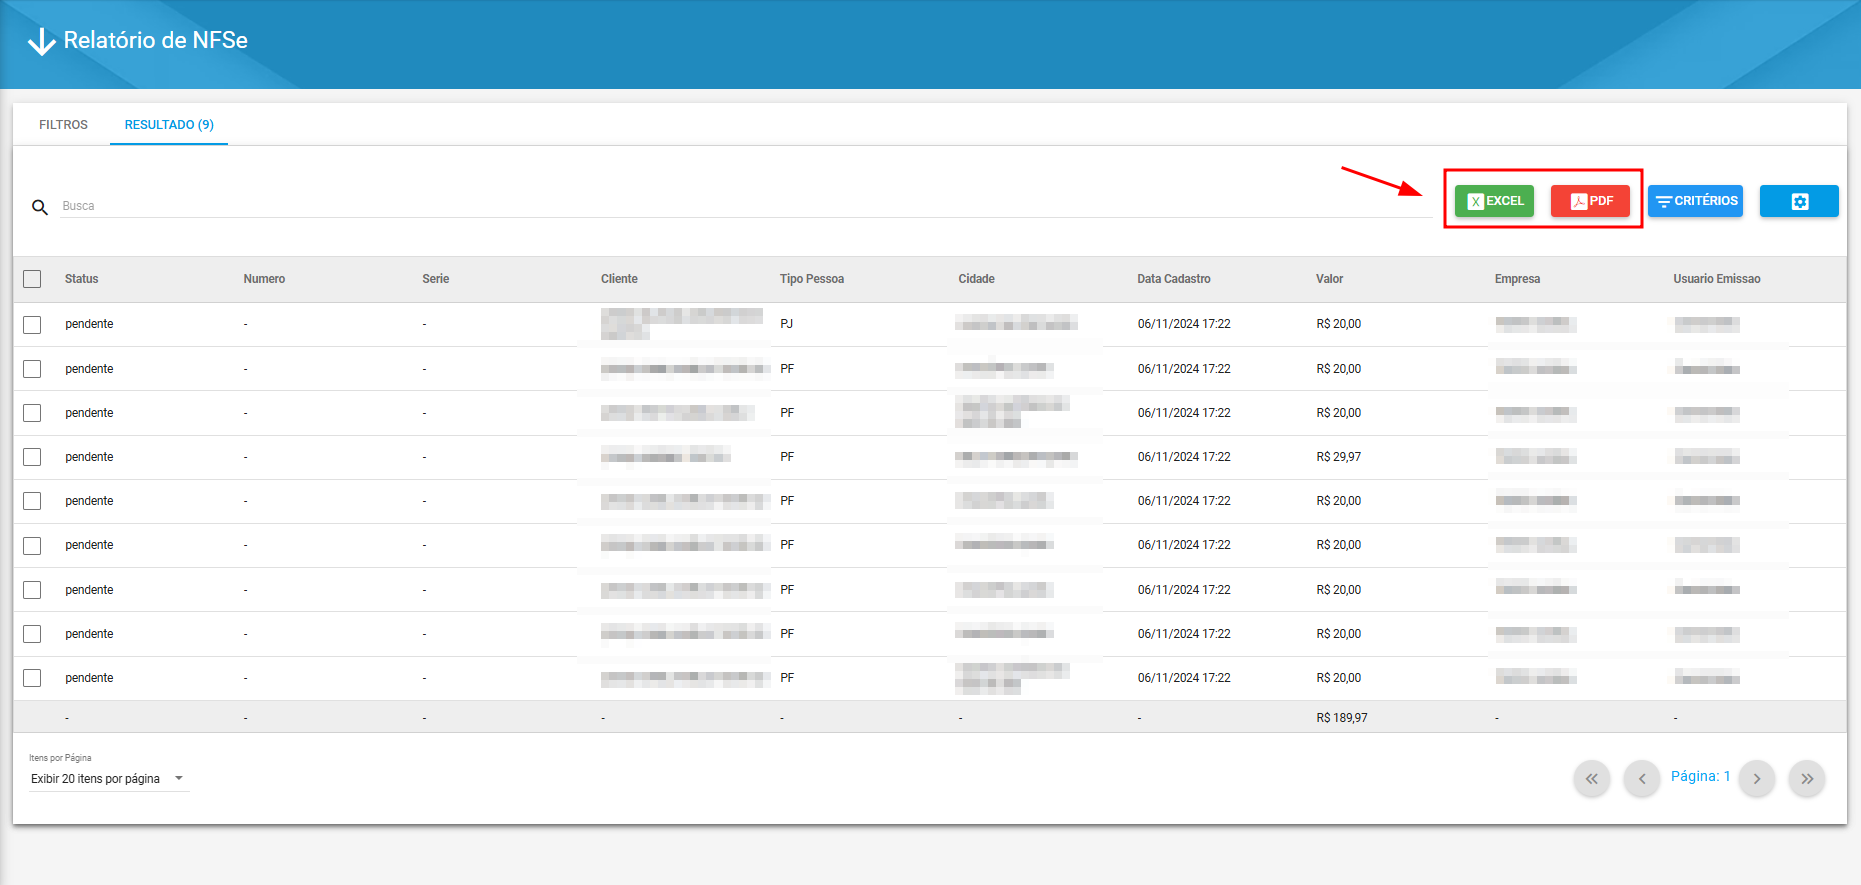Select the RESULTADO (9) tab
This screenshot has height=885, width=1861.
[x=169, y=125]
